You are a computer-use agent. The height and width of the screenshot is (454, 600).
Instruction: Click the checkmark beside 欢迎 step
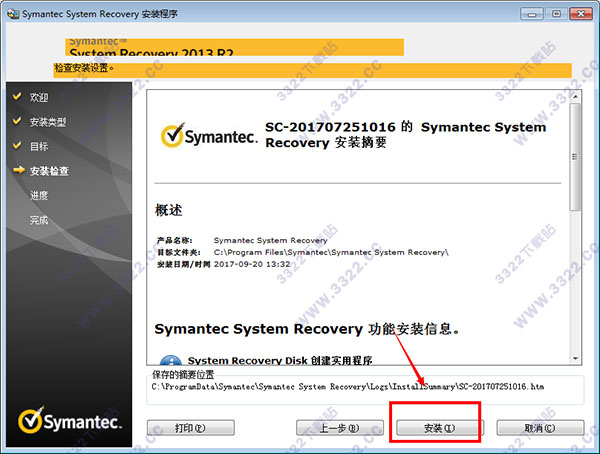17,96
